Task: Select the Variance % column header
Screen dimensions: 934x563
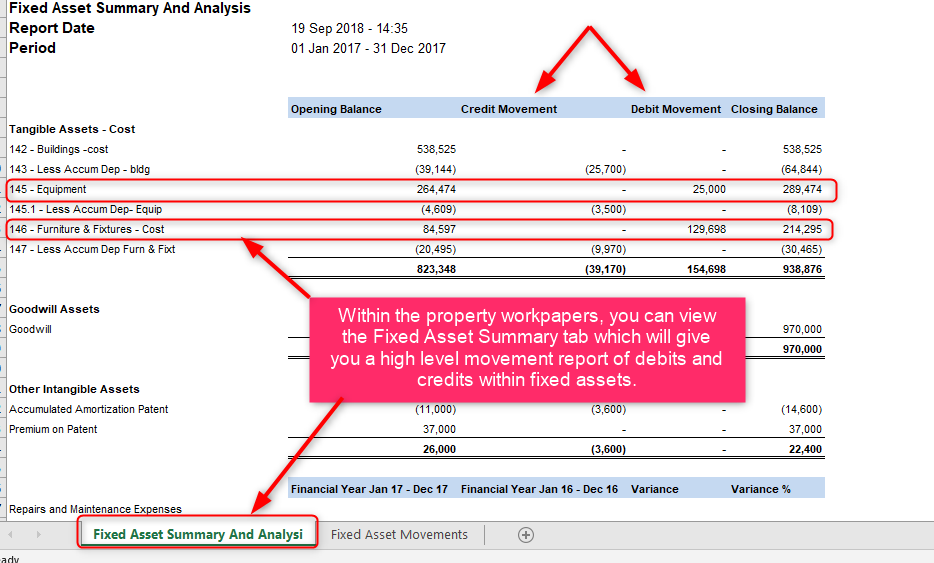Action: 761,489
